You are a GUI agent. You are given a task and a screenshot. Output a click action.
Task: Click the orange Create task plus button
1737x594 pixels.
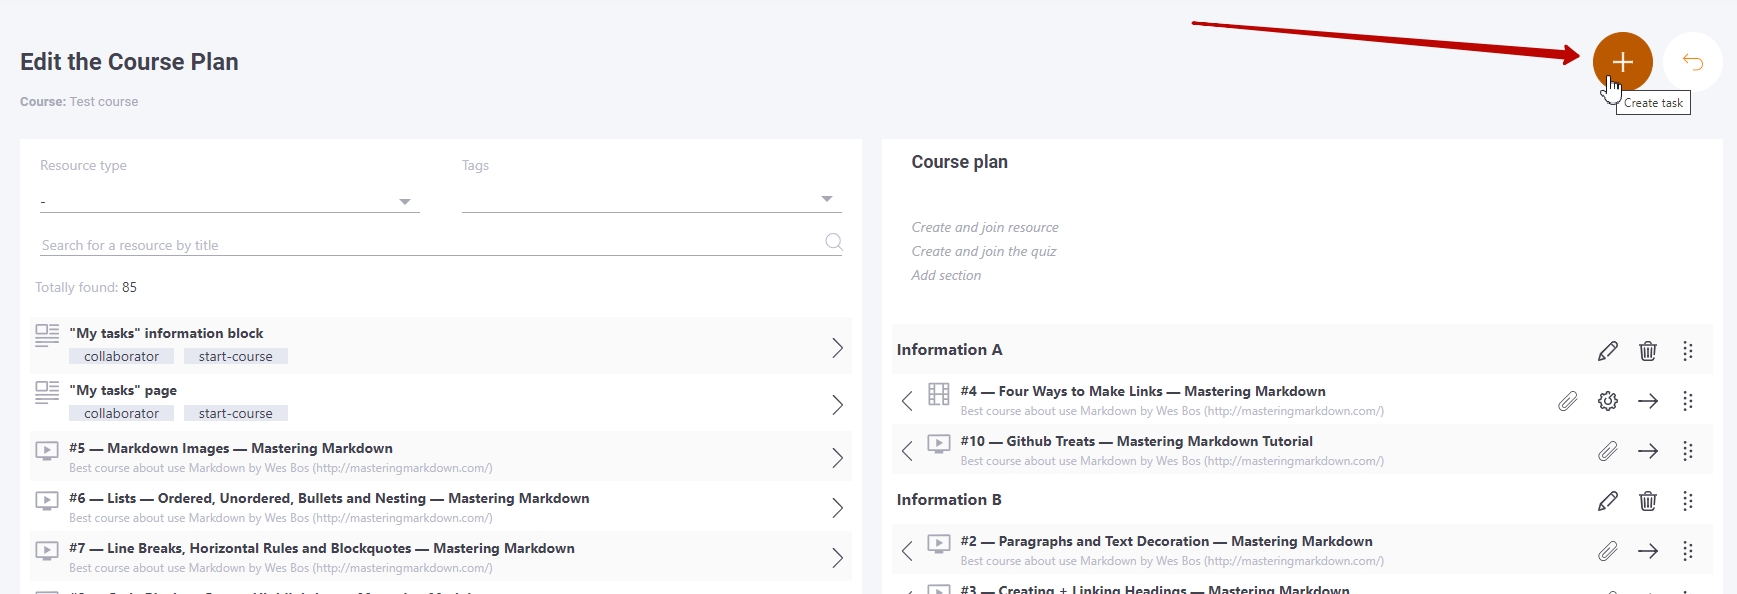click(1622, 62)
